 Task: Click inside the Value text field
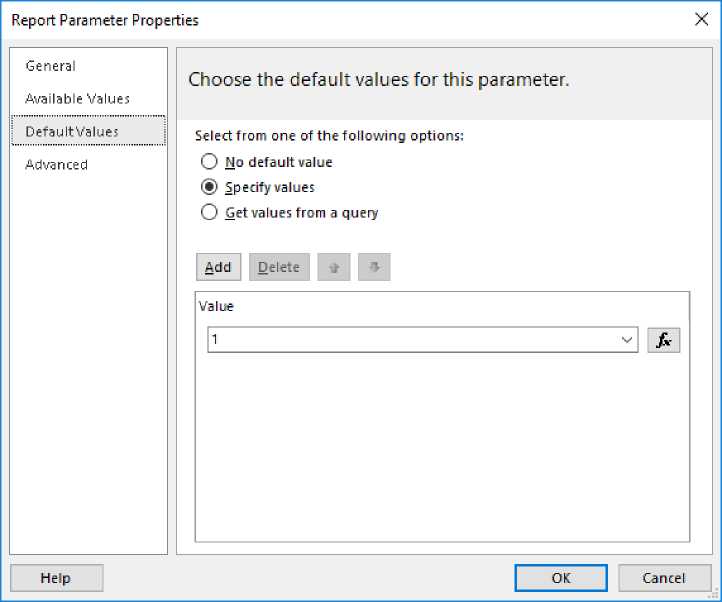(x=410, y=340)
